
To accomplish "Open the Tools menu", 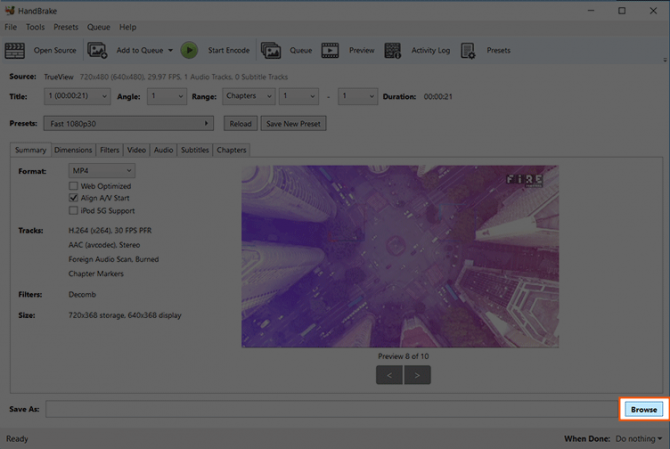I will point(35,27).
